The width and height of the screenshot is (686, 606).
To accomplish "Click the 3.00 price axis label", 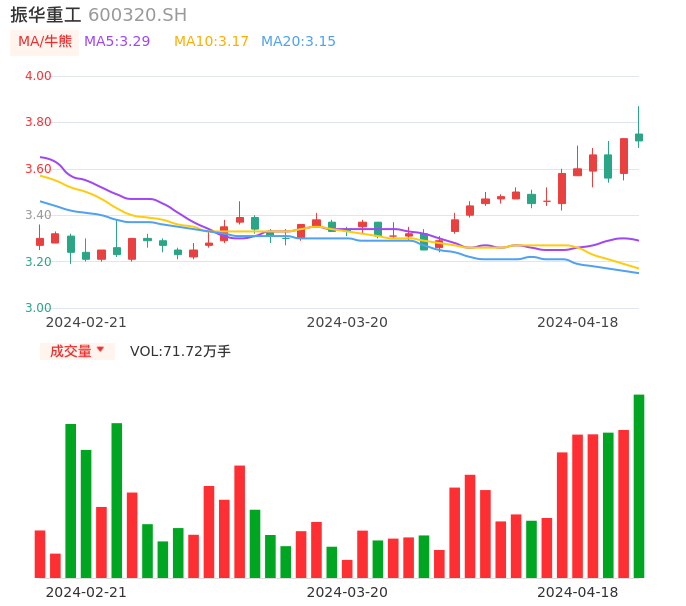I will 38,308.
